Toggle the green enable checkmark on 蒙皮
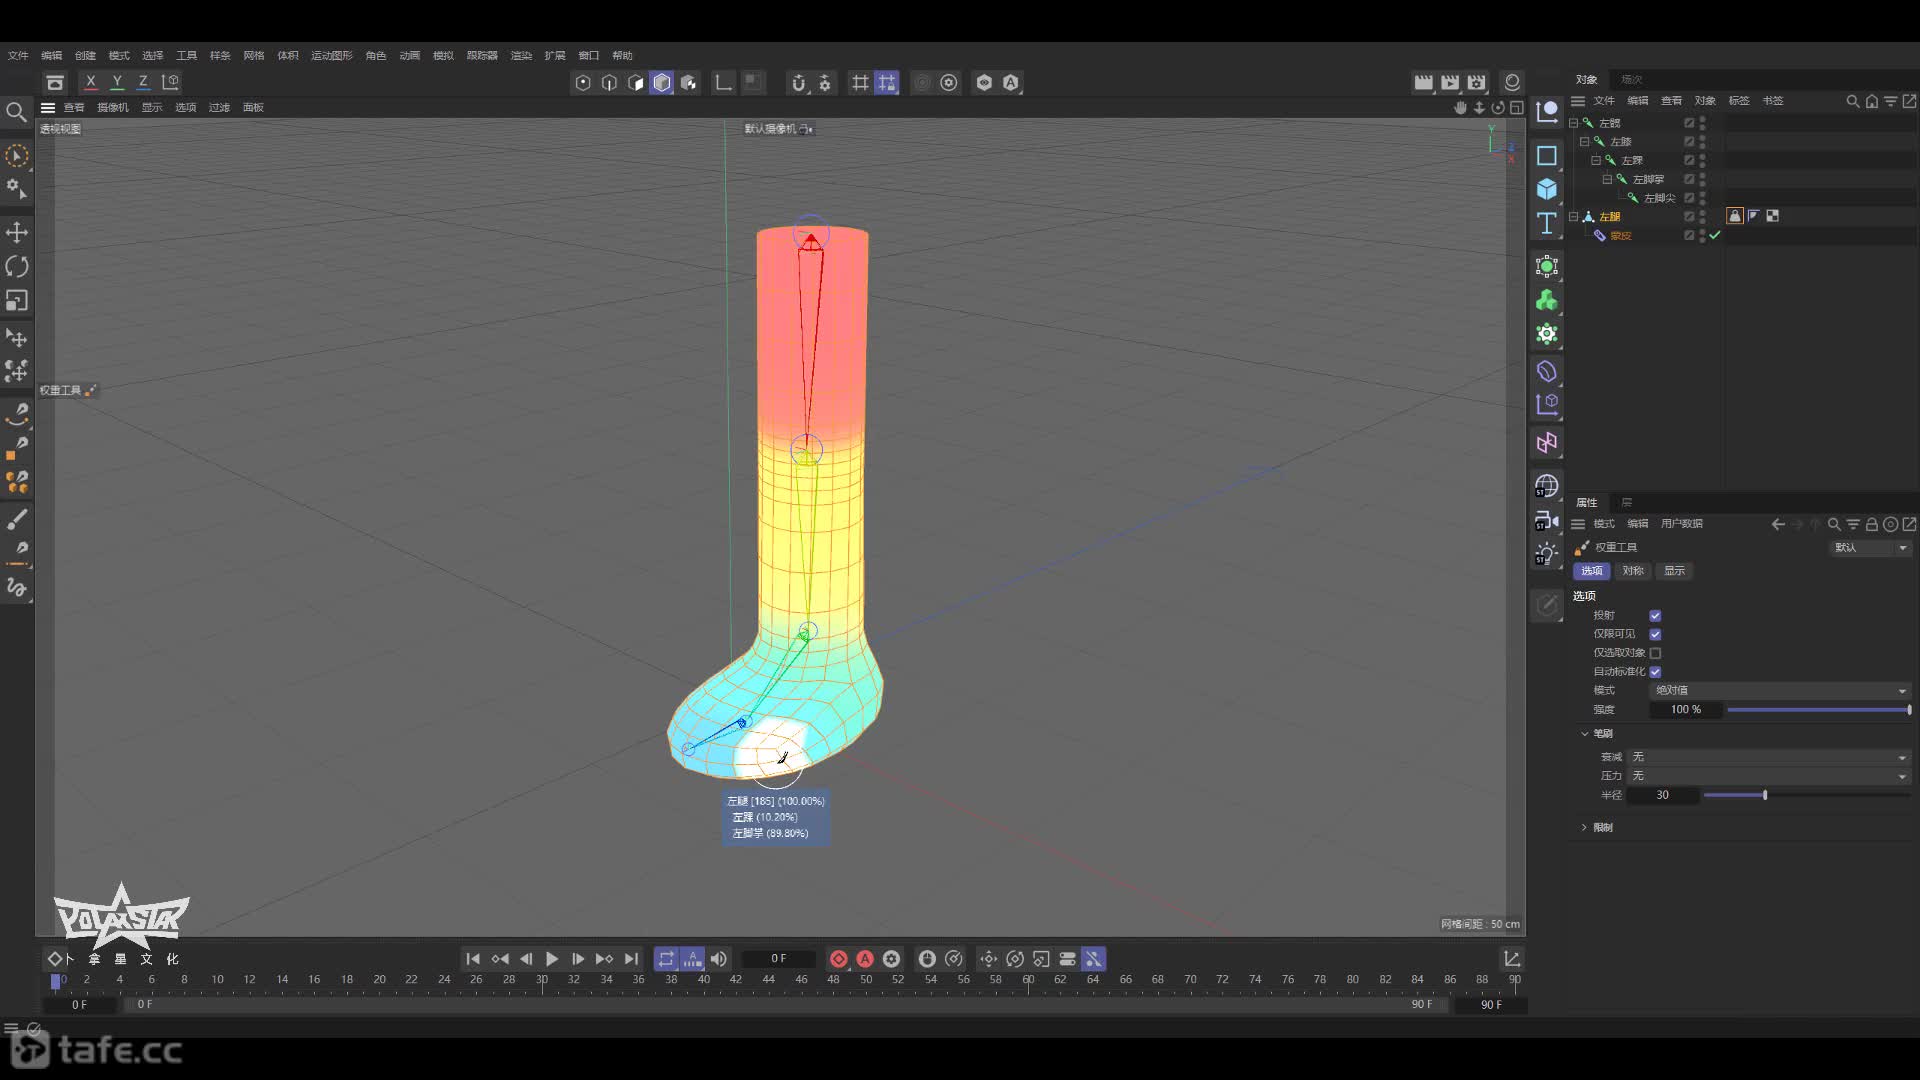Screen dimensions: 1920x1080 click(x=1714, y=236)
